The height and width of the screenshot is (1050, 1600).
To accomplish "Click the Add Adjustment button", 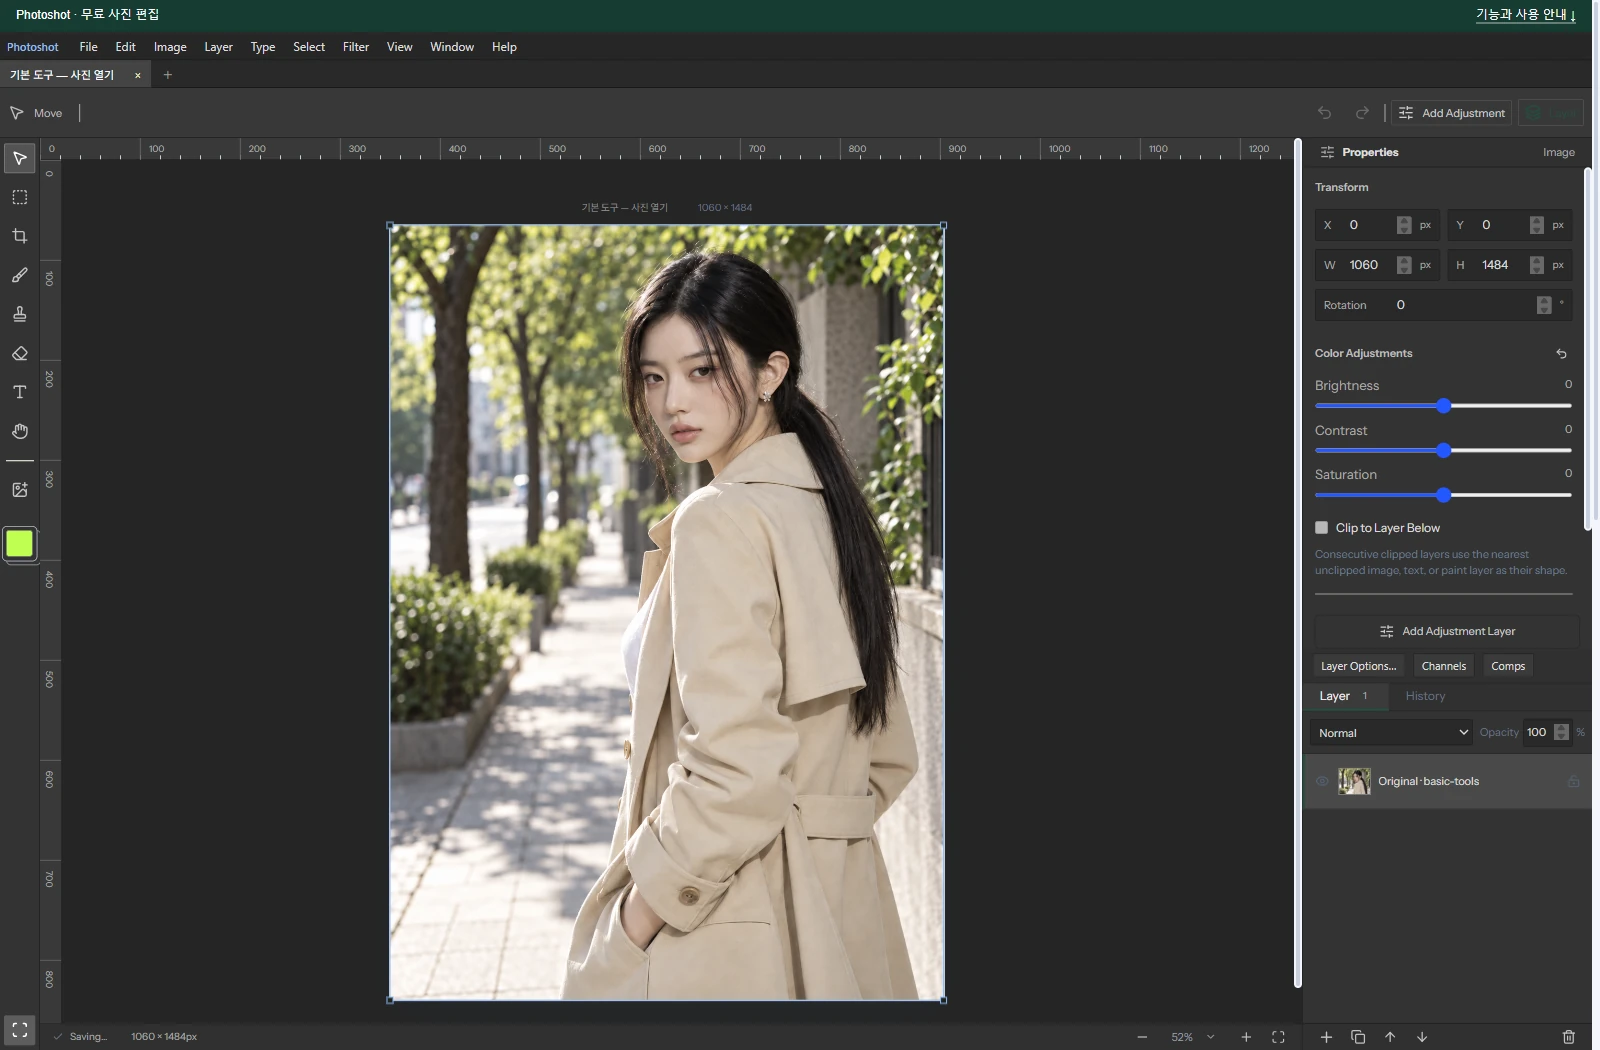I will point(1452,113).
